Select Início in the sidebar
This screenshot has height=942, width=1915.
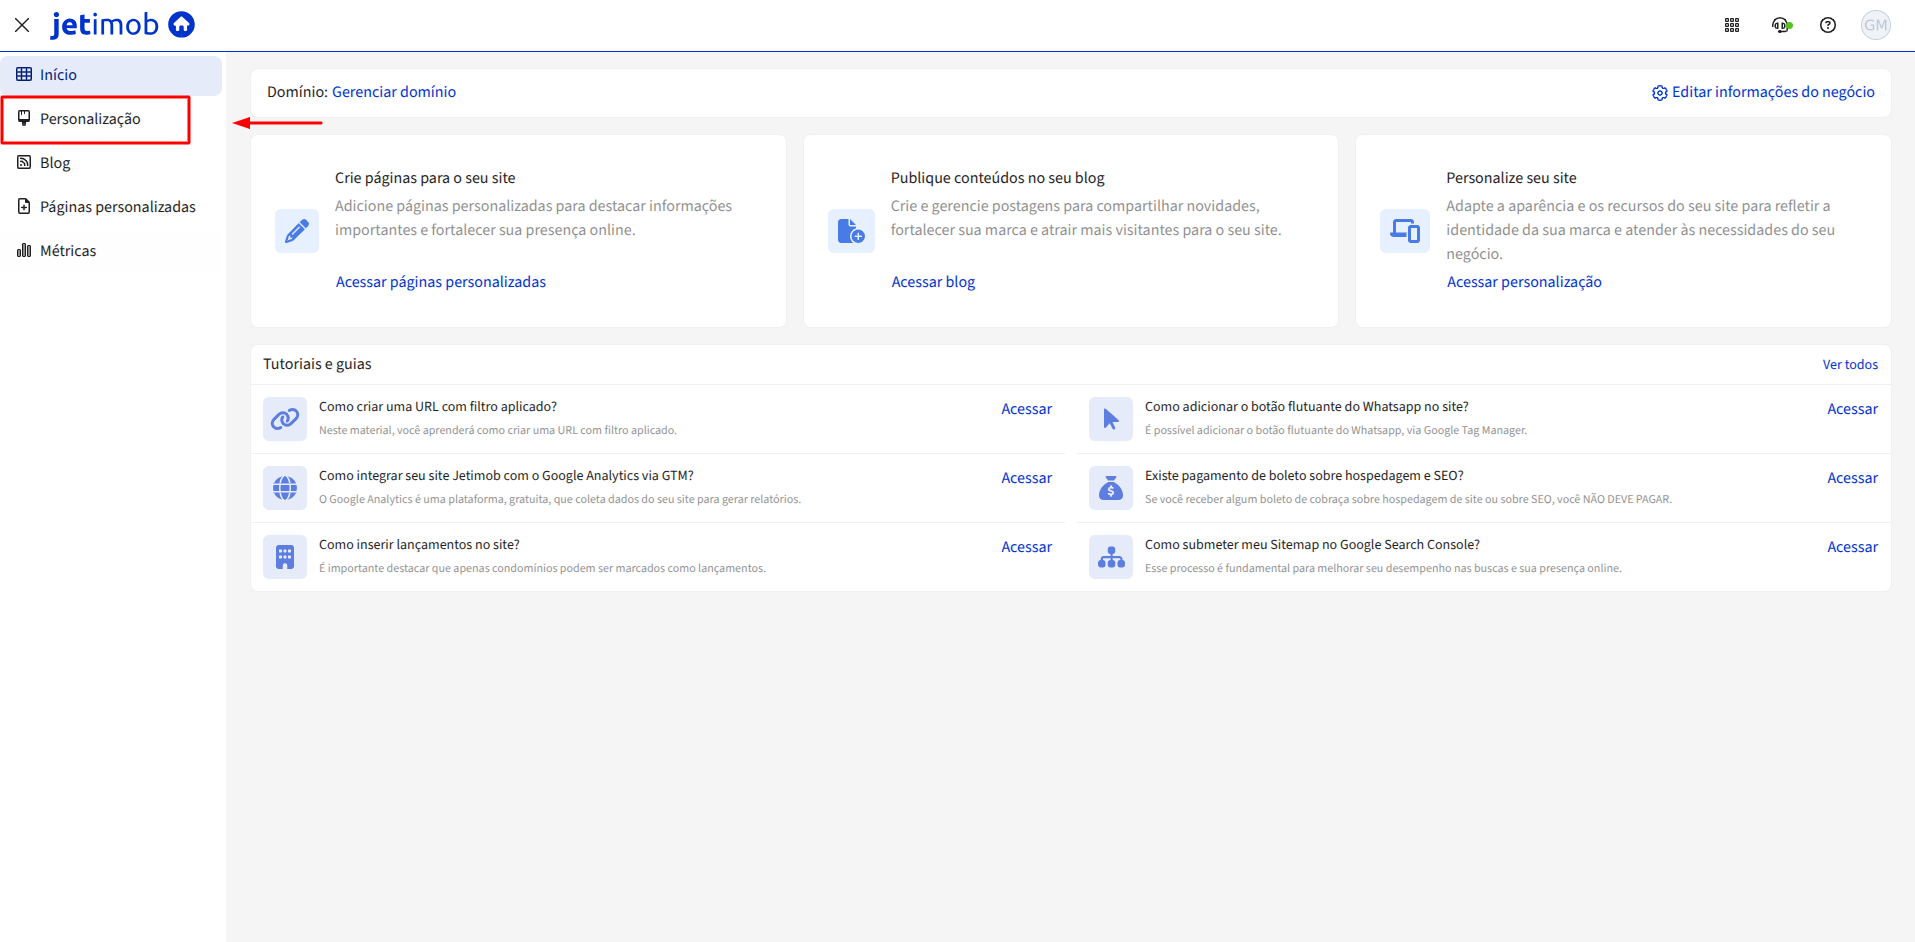111,75
